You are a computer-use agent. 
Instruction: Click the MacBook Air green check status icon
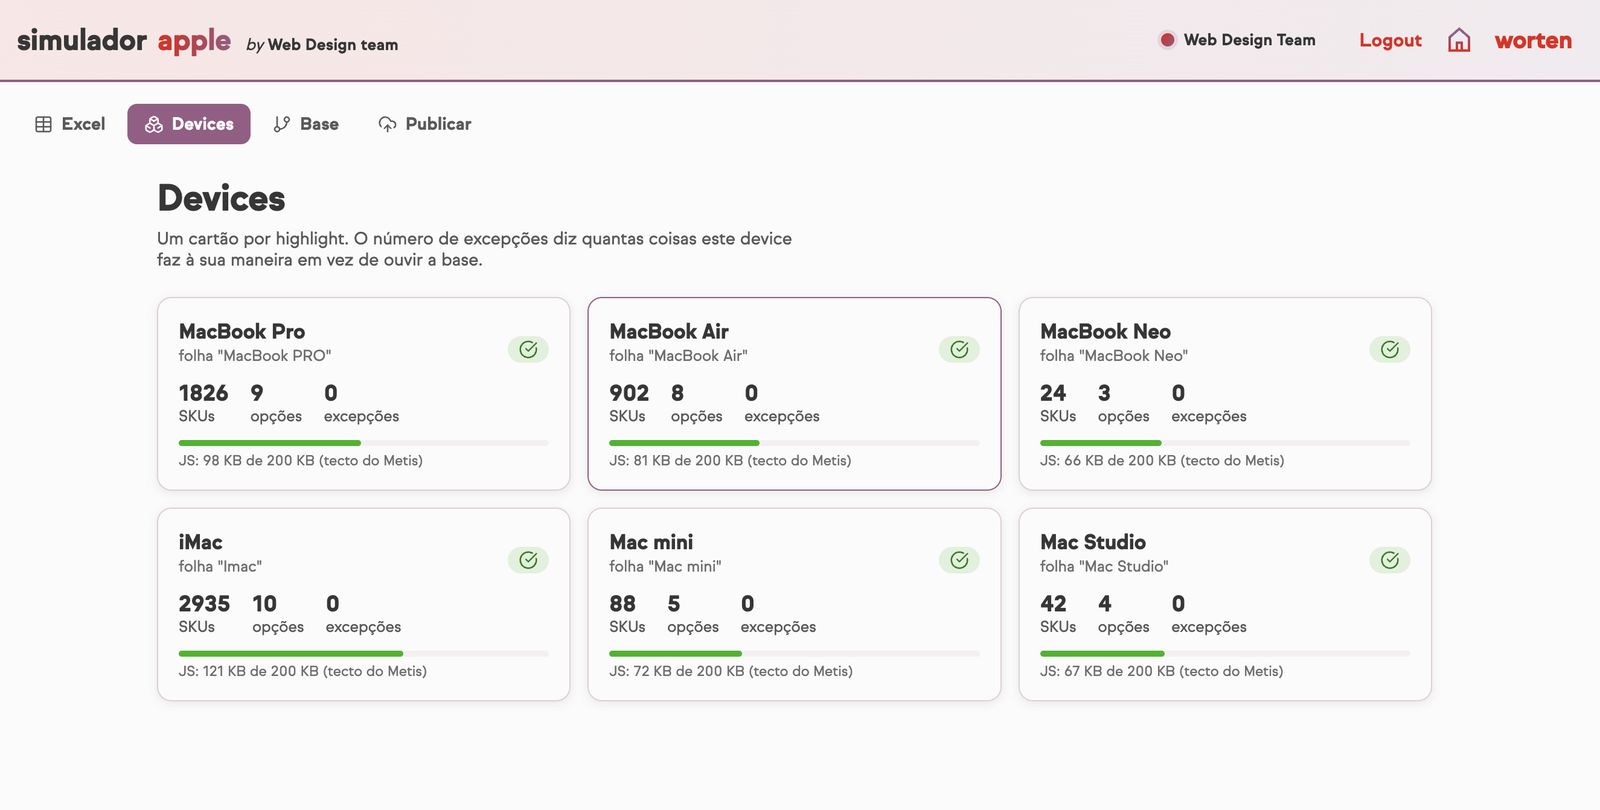click(959, 349)
